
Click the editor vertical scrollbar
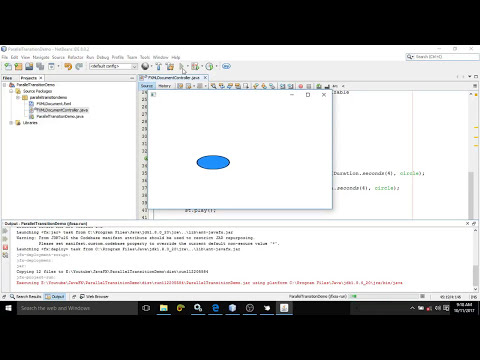point(471,156)
